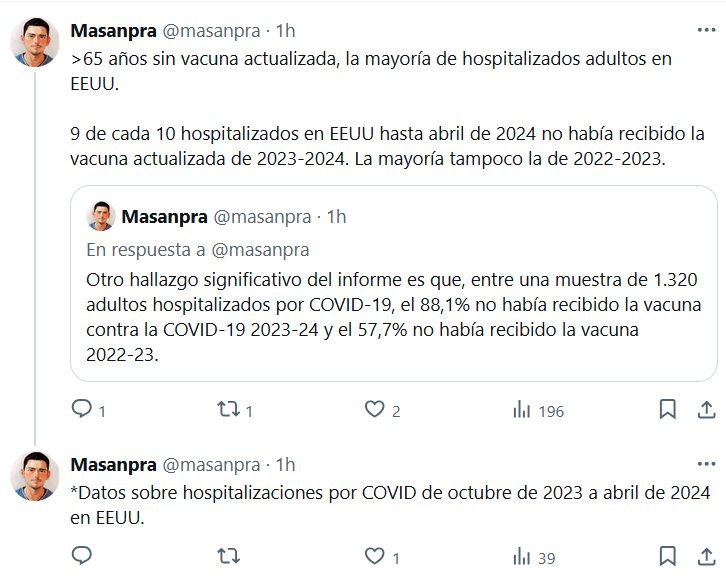Share the first tweet

(x=704, y=409)
